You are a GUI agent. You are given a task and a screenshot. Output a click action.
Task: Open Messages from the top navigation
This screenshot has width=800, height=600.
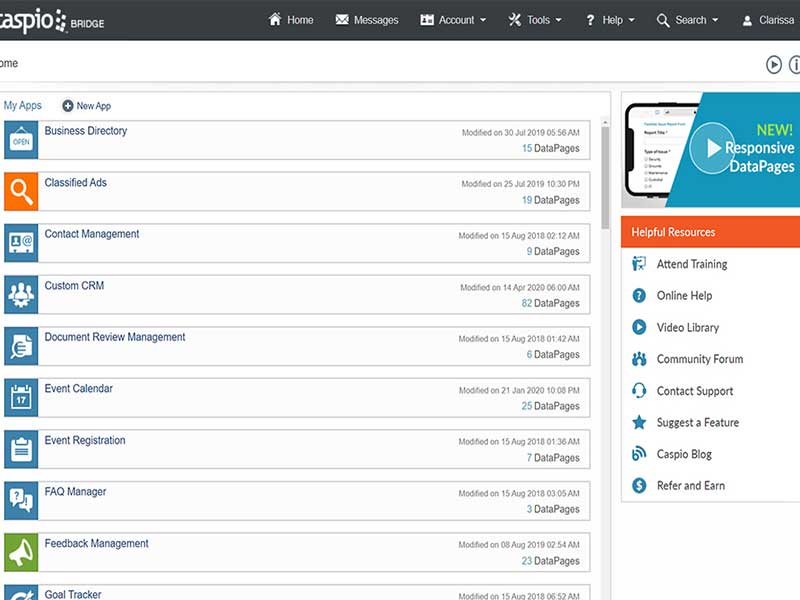pyautogui.click(x=367, y=20)
